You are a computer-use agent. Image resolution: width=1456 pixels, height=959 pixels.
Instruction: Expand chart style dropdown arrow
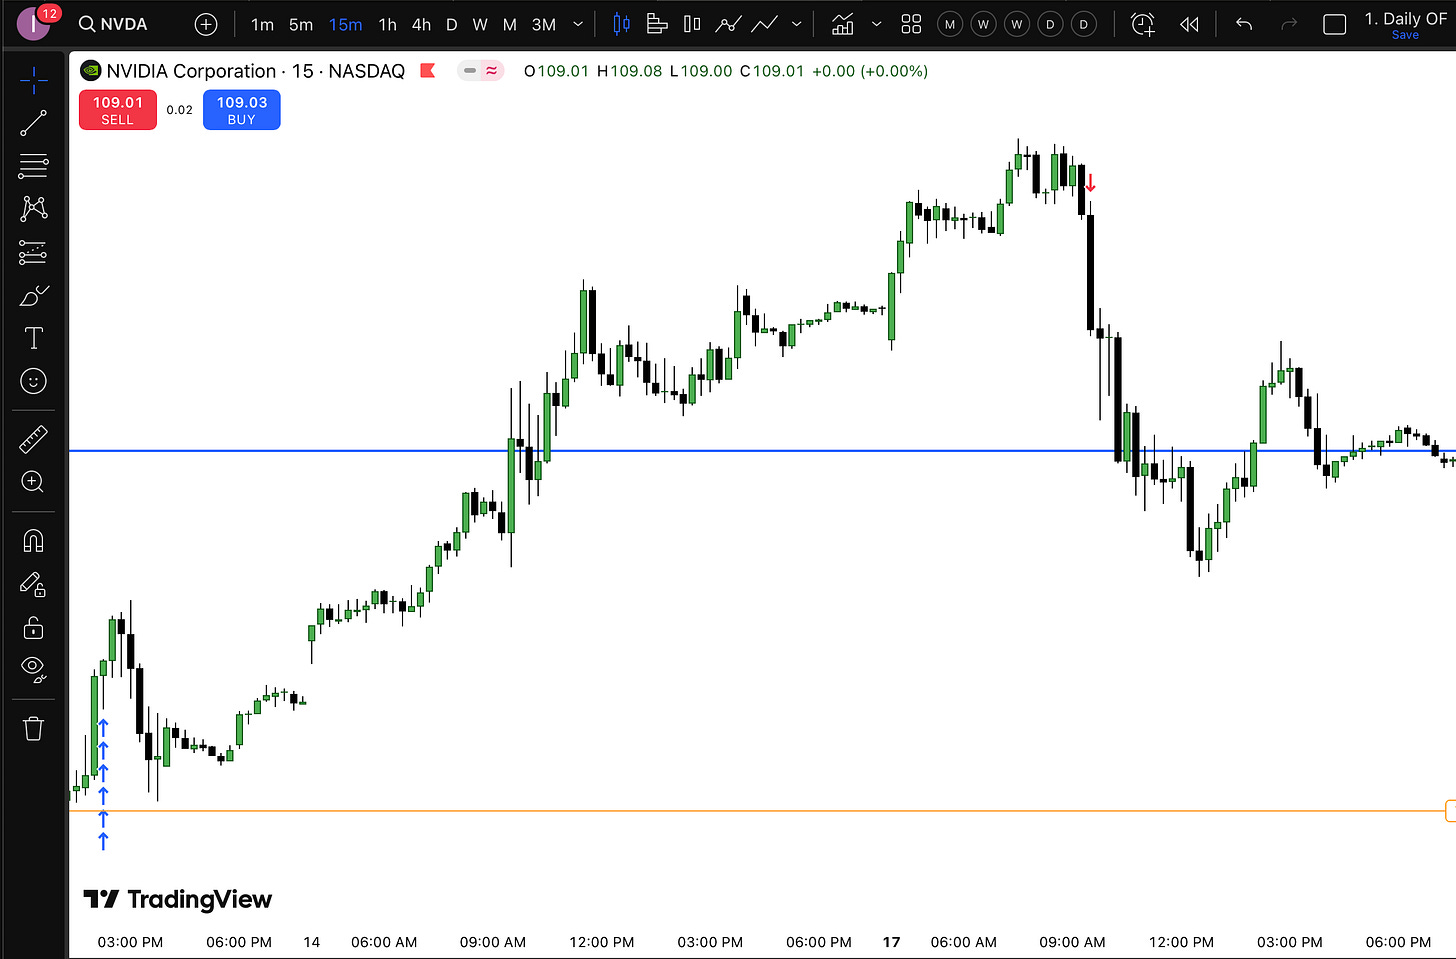pyautogui.click(x=797, y=24)
